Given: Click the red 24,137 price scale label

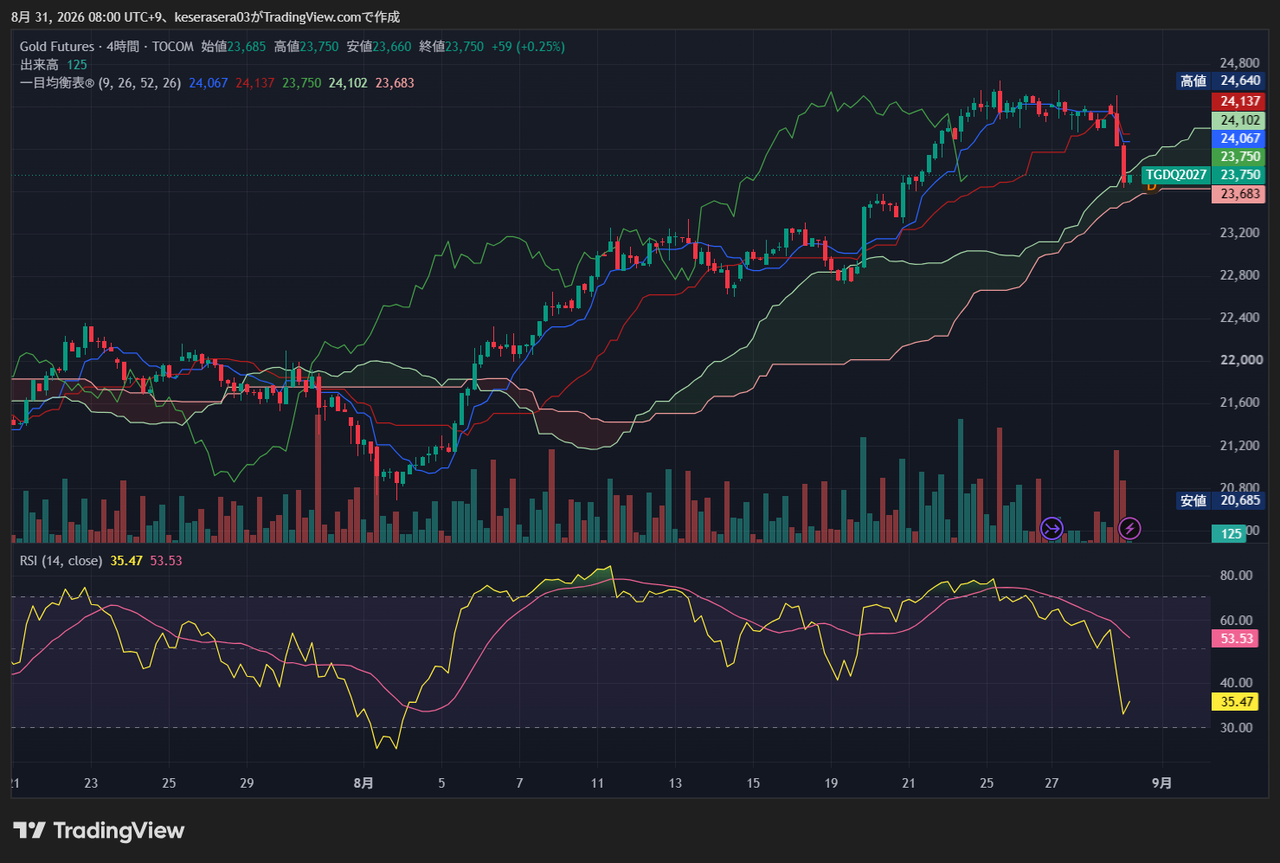Looking at the screenshot, I should (x=1238, y=101).
